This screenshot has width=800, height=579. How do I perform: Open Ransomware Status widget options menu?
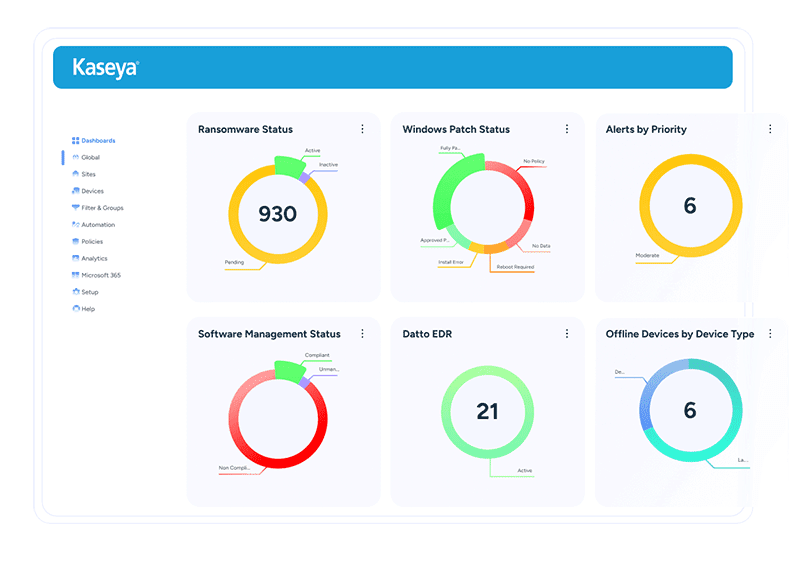coord(362,129)
